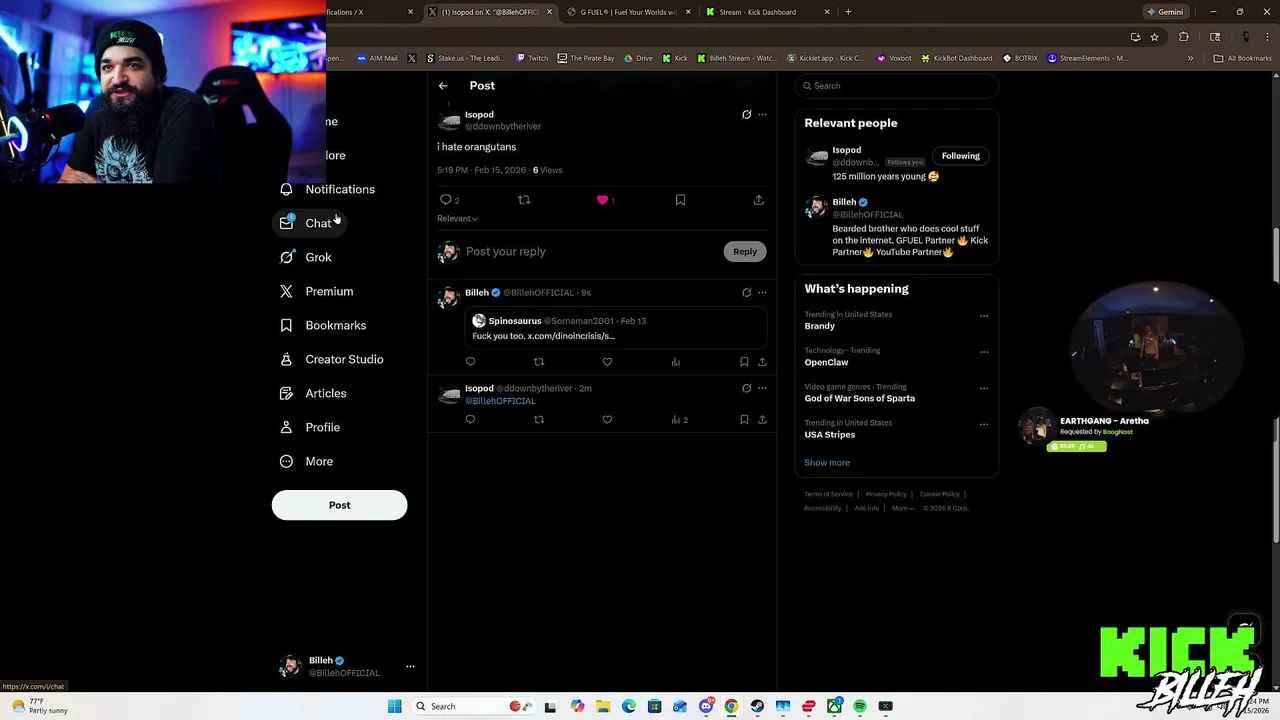Switch to G FUEL browser tab
Image resolution: width=1280 pixels, height=720 pixels.
coord(628,12)
